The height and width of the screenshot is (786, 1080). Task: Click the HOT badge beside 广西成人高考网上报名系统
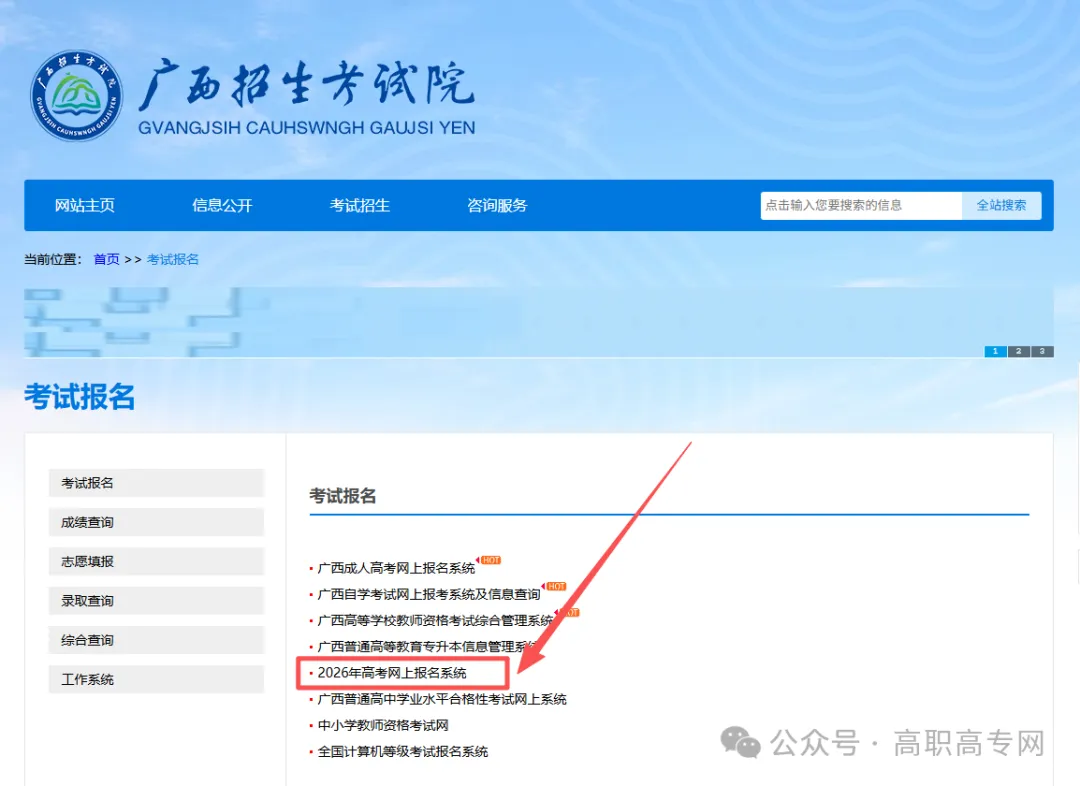490,560
